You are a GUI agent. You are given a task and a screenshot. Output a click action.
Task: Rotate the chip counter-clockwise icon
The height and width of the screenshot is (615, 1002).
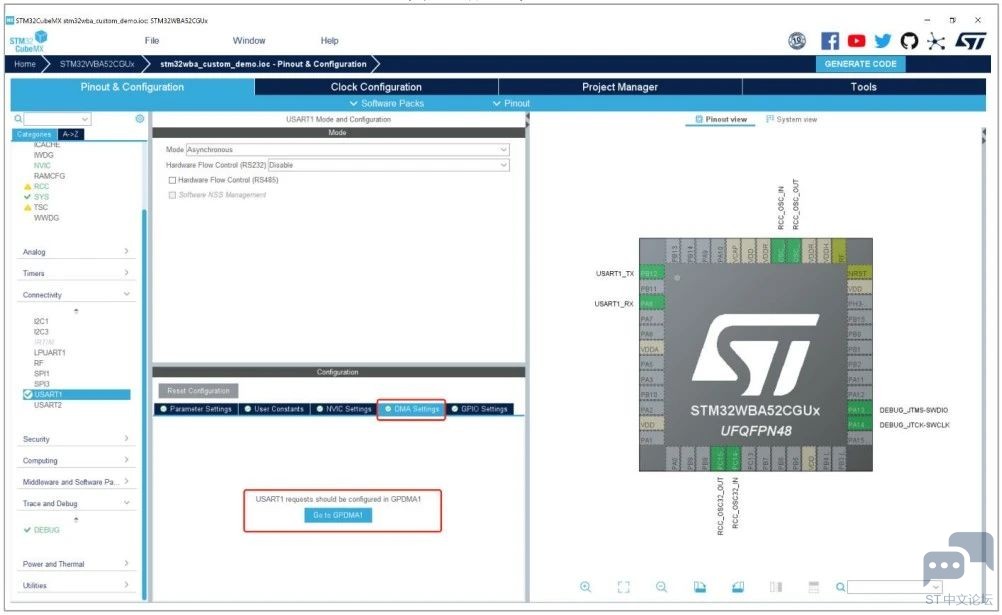(737, 587)
